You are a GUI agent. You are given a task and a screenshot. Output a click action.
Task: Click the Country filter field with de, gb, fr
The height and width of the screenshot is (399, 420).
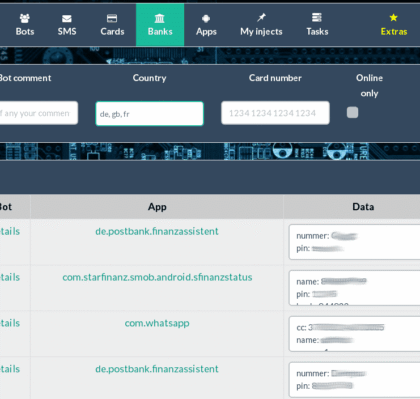tap(149, 114)
